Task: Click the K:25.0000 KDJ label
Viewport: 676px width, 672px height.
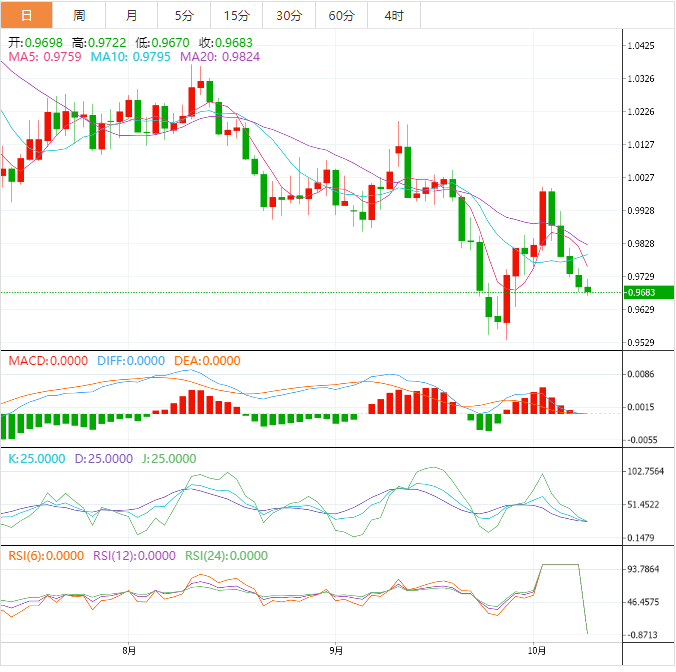Action: point(37,459)
